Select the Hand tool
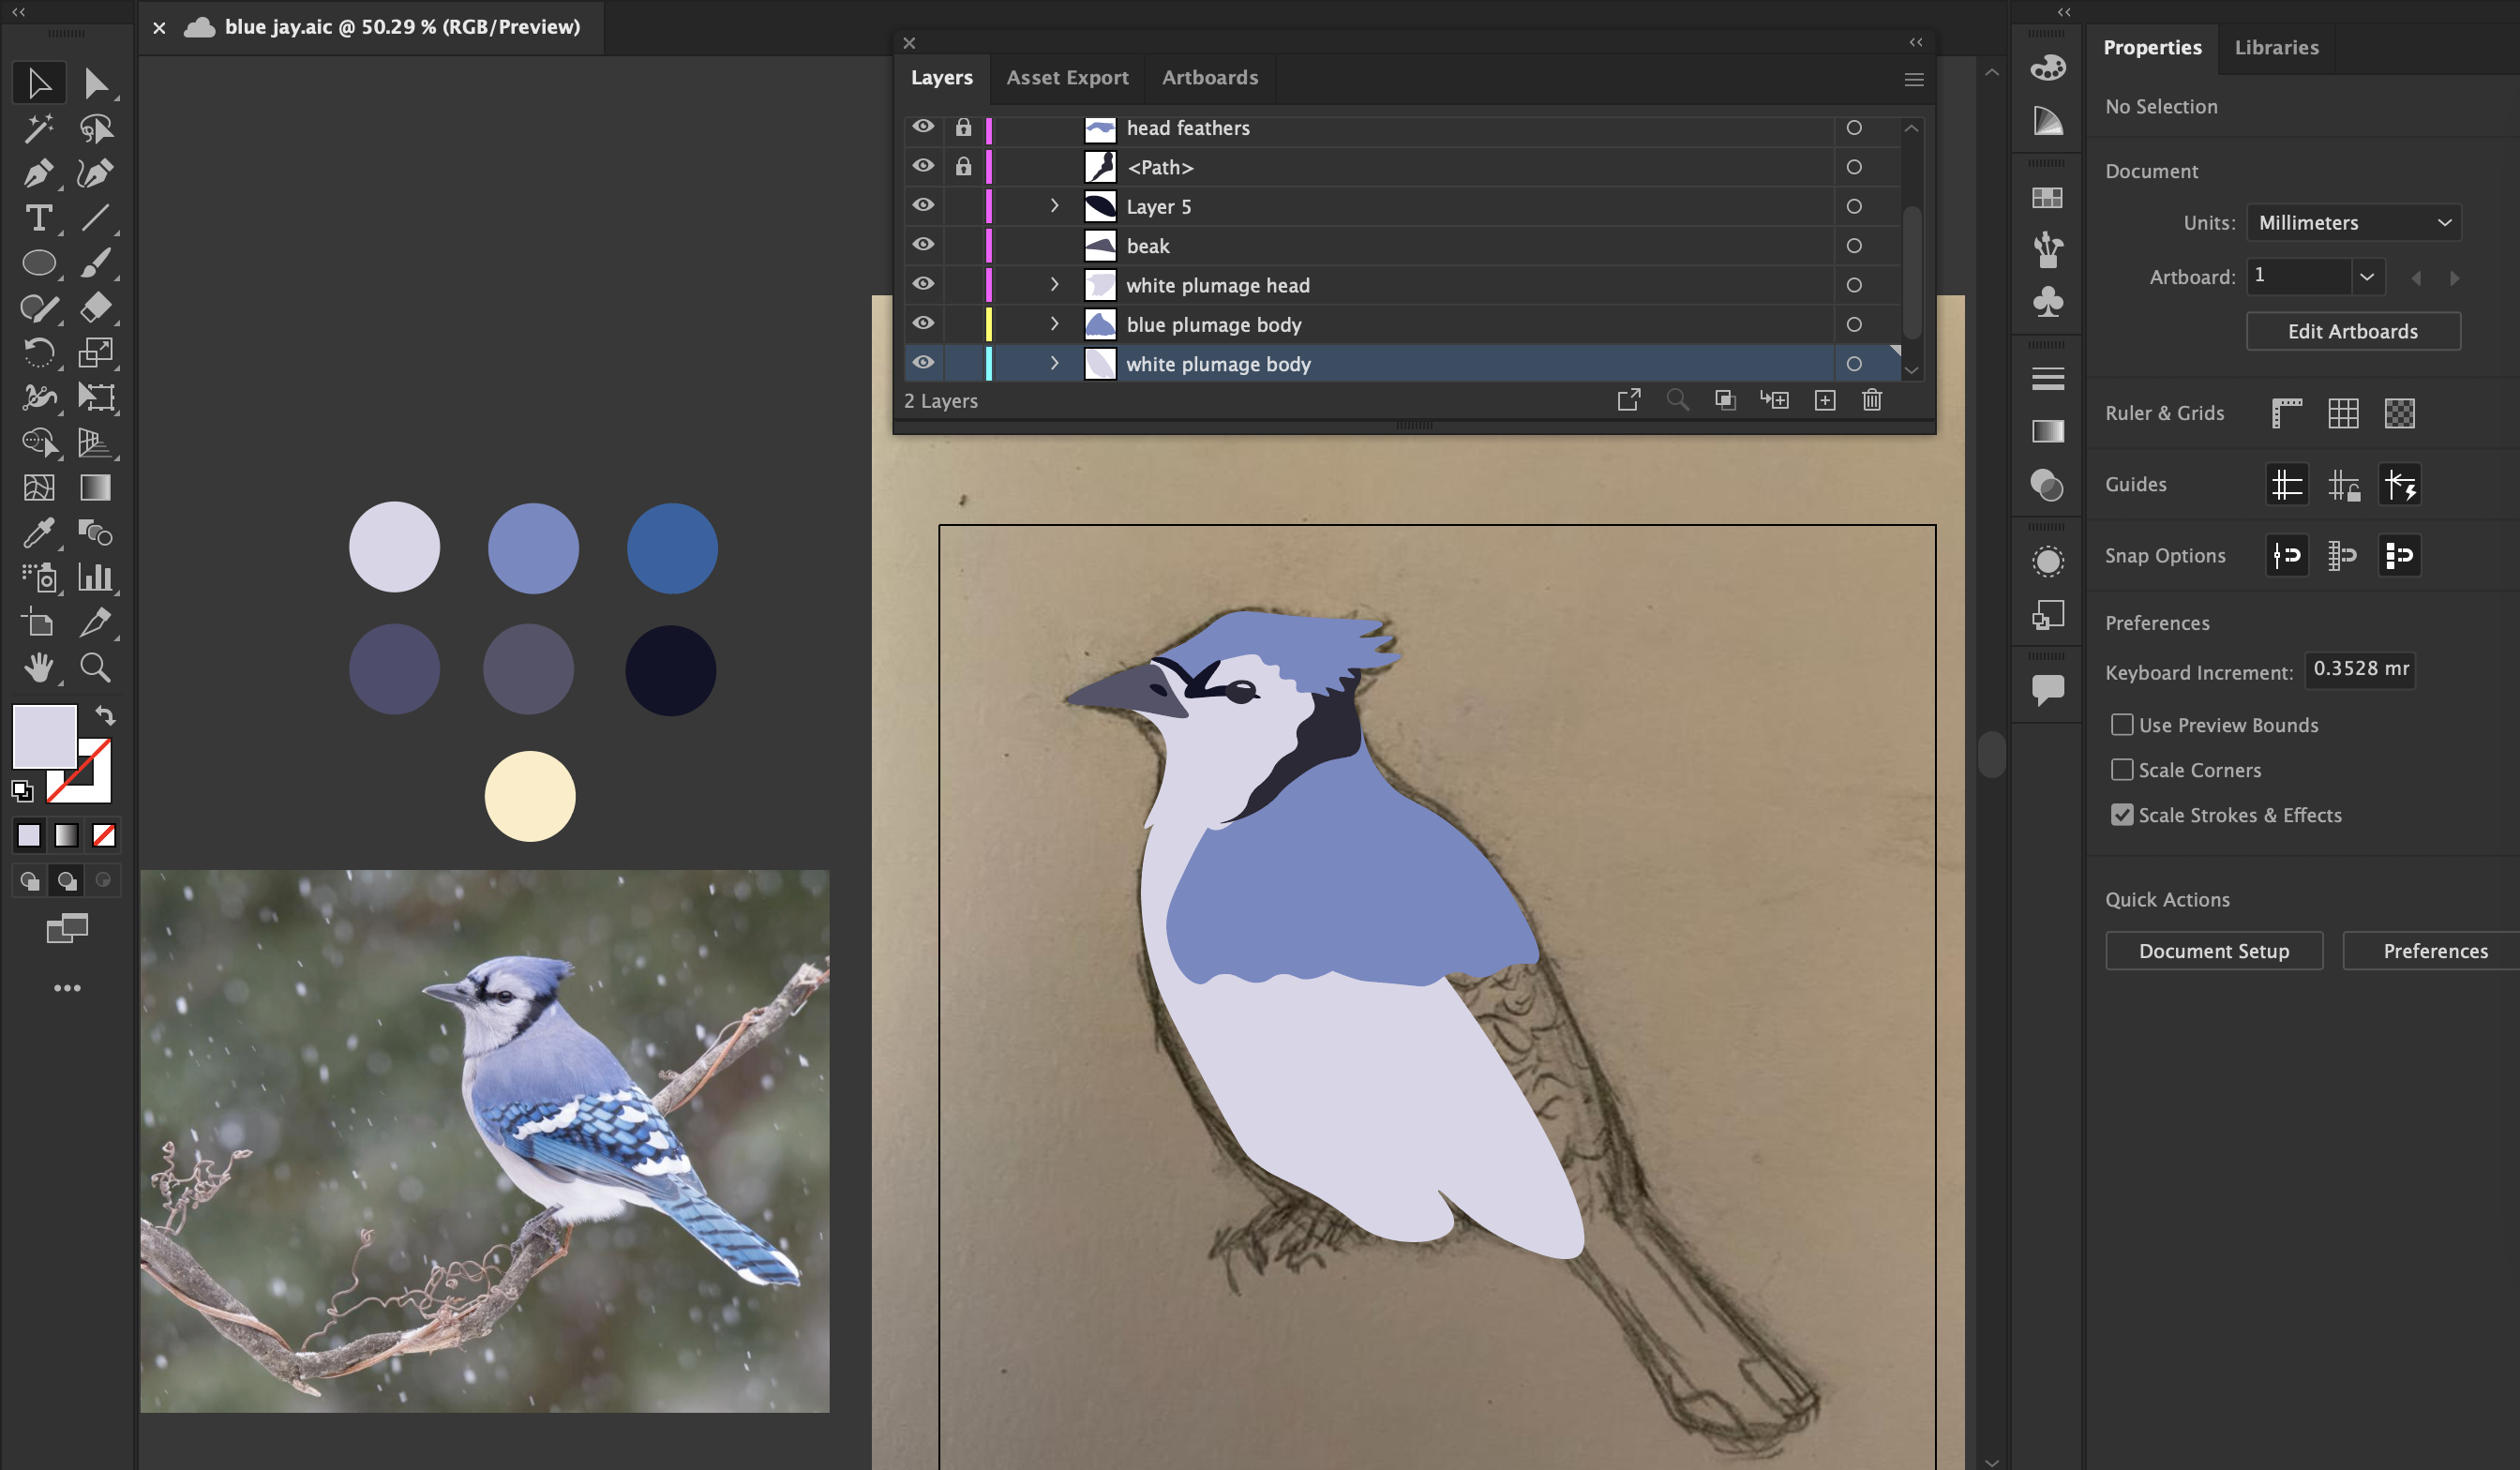 pos(38,667)
